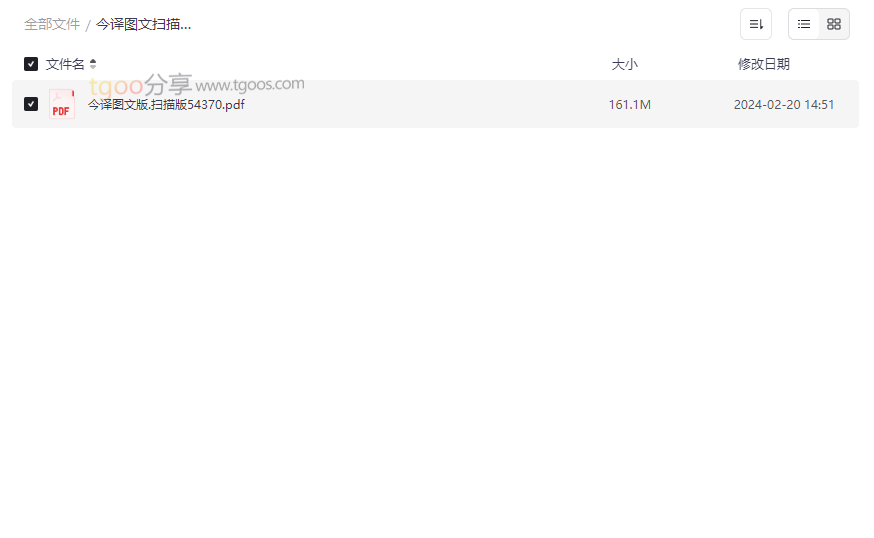Click the sort arrows beside 文件名
The height and width of the screenshot is (538, 874).
pyautogui.click(x=93, y=64)
